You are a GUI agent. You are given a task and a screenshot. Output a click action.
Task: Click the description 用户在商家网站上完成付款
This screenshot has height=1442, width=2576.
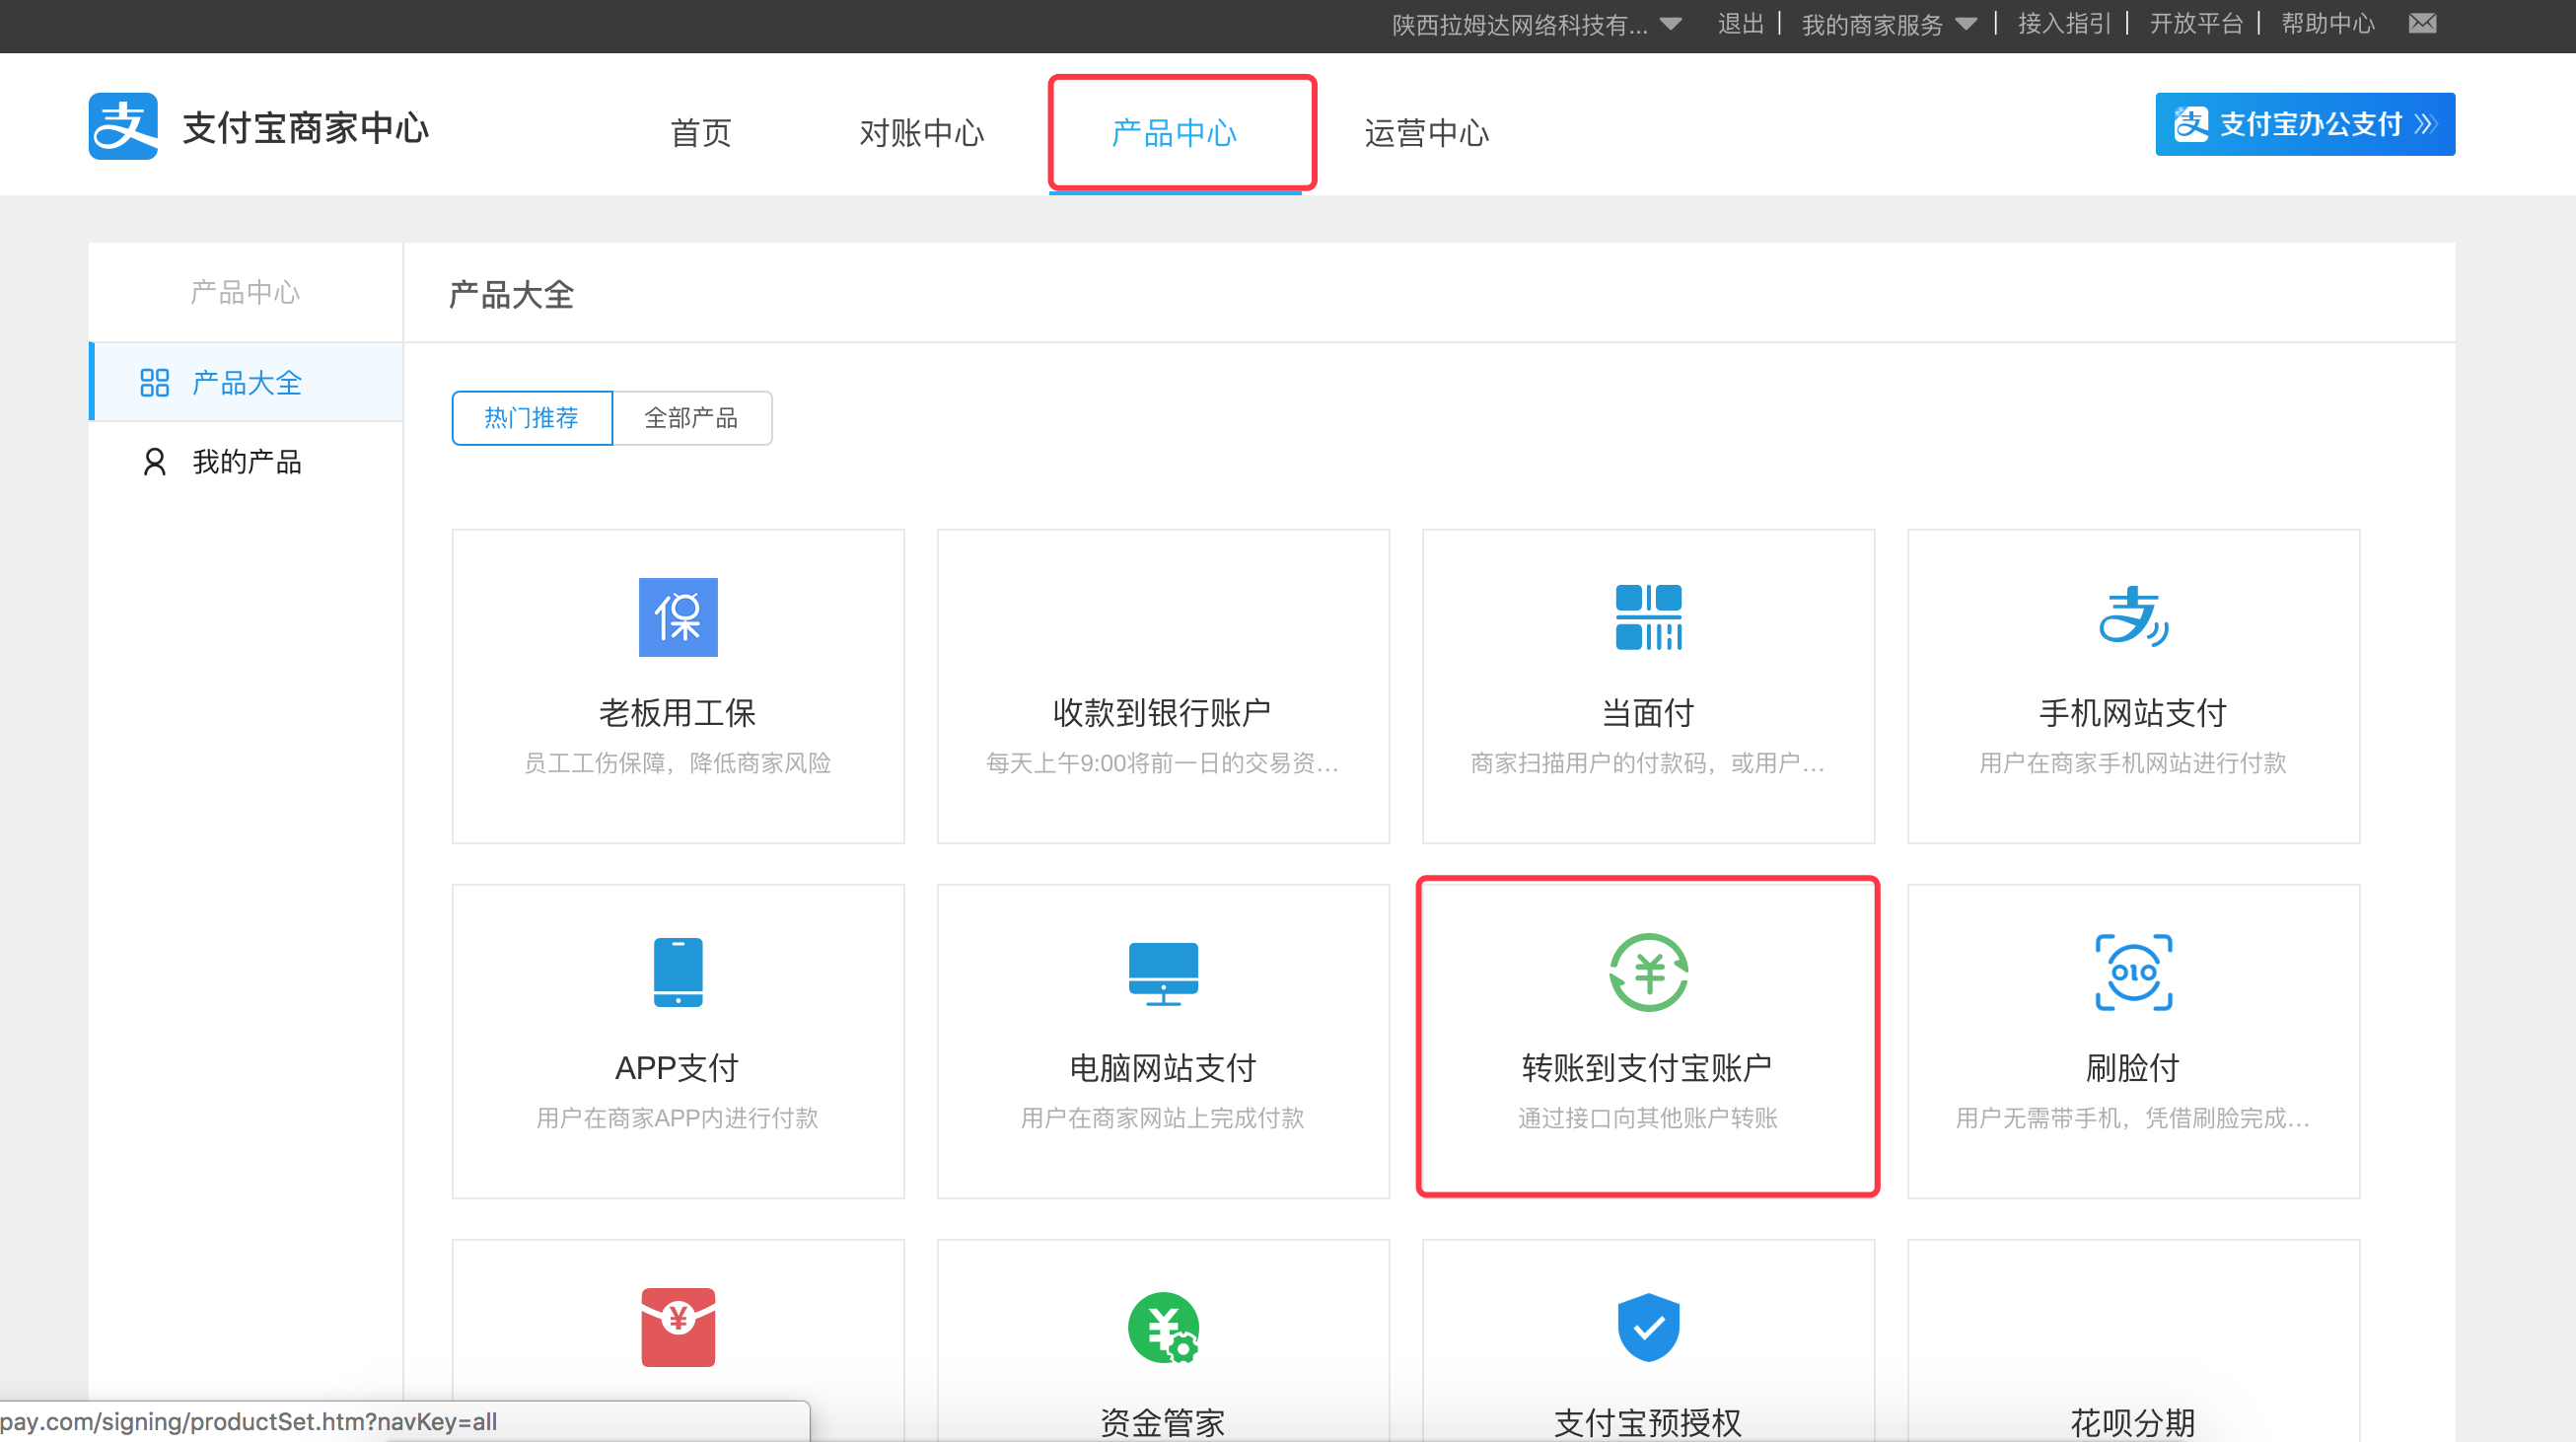(1163, 1118)
